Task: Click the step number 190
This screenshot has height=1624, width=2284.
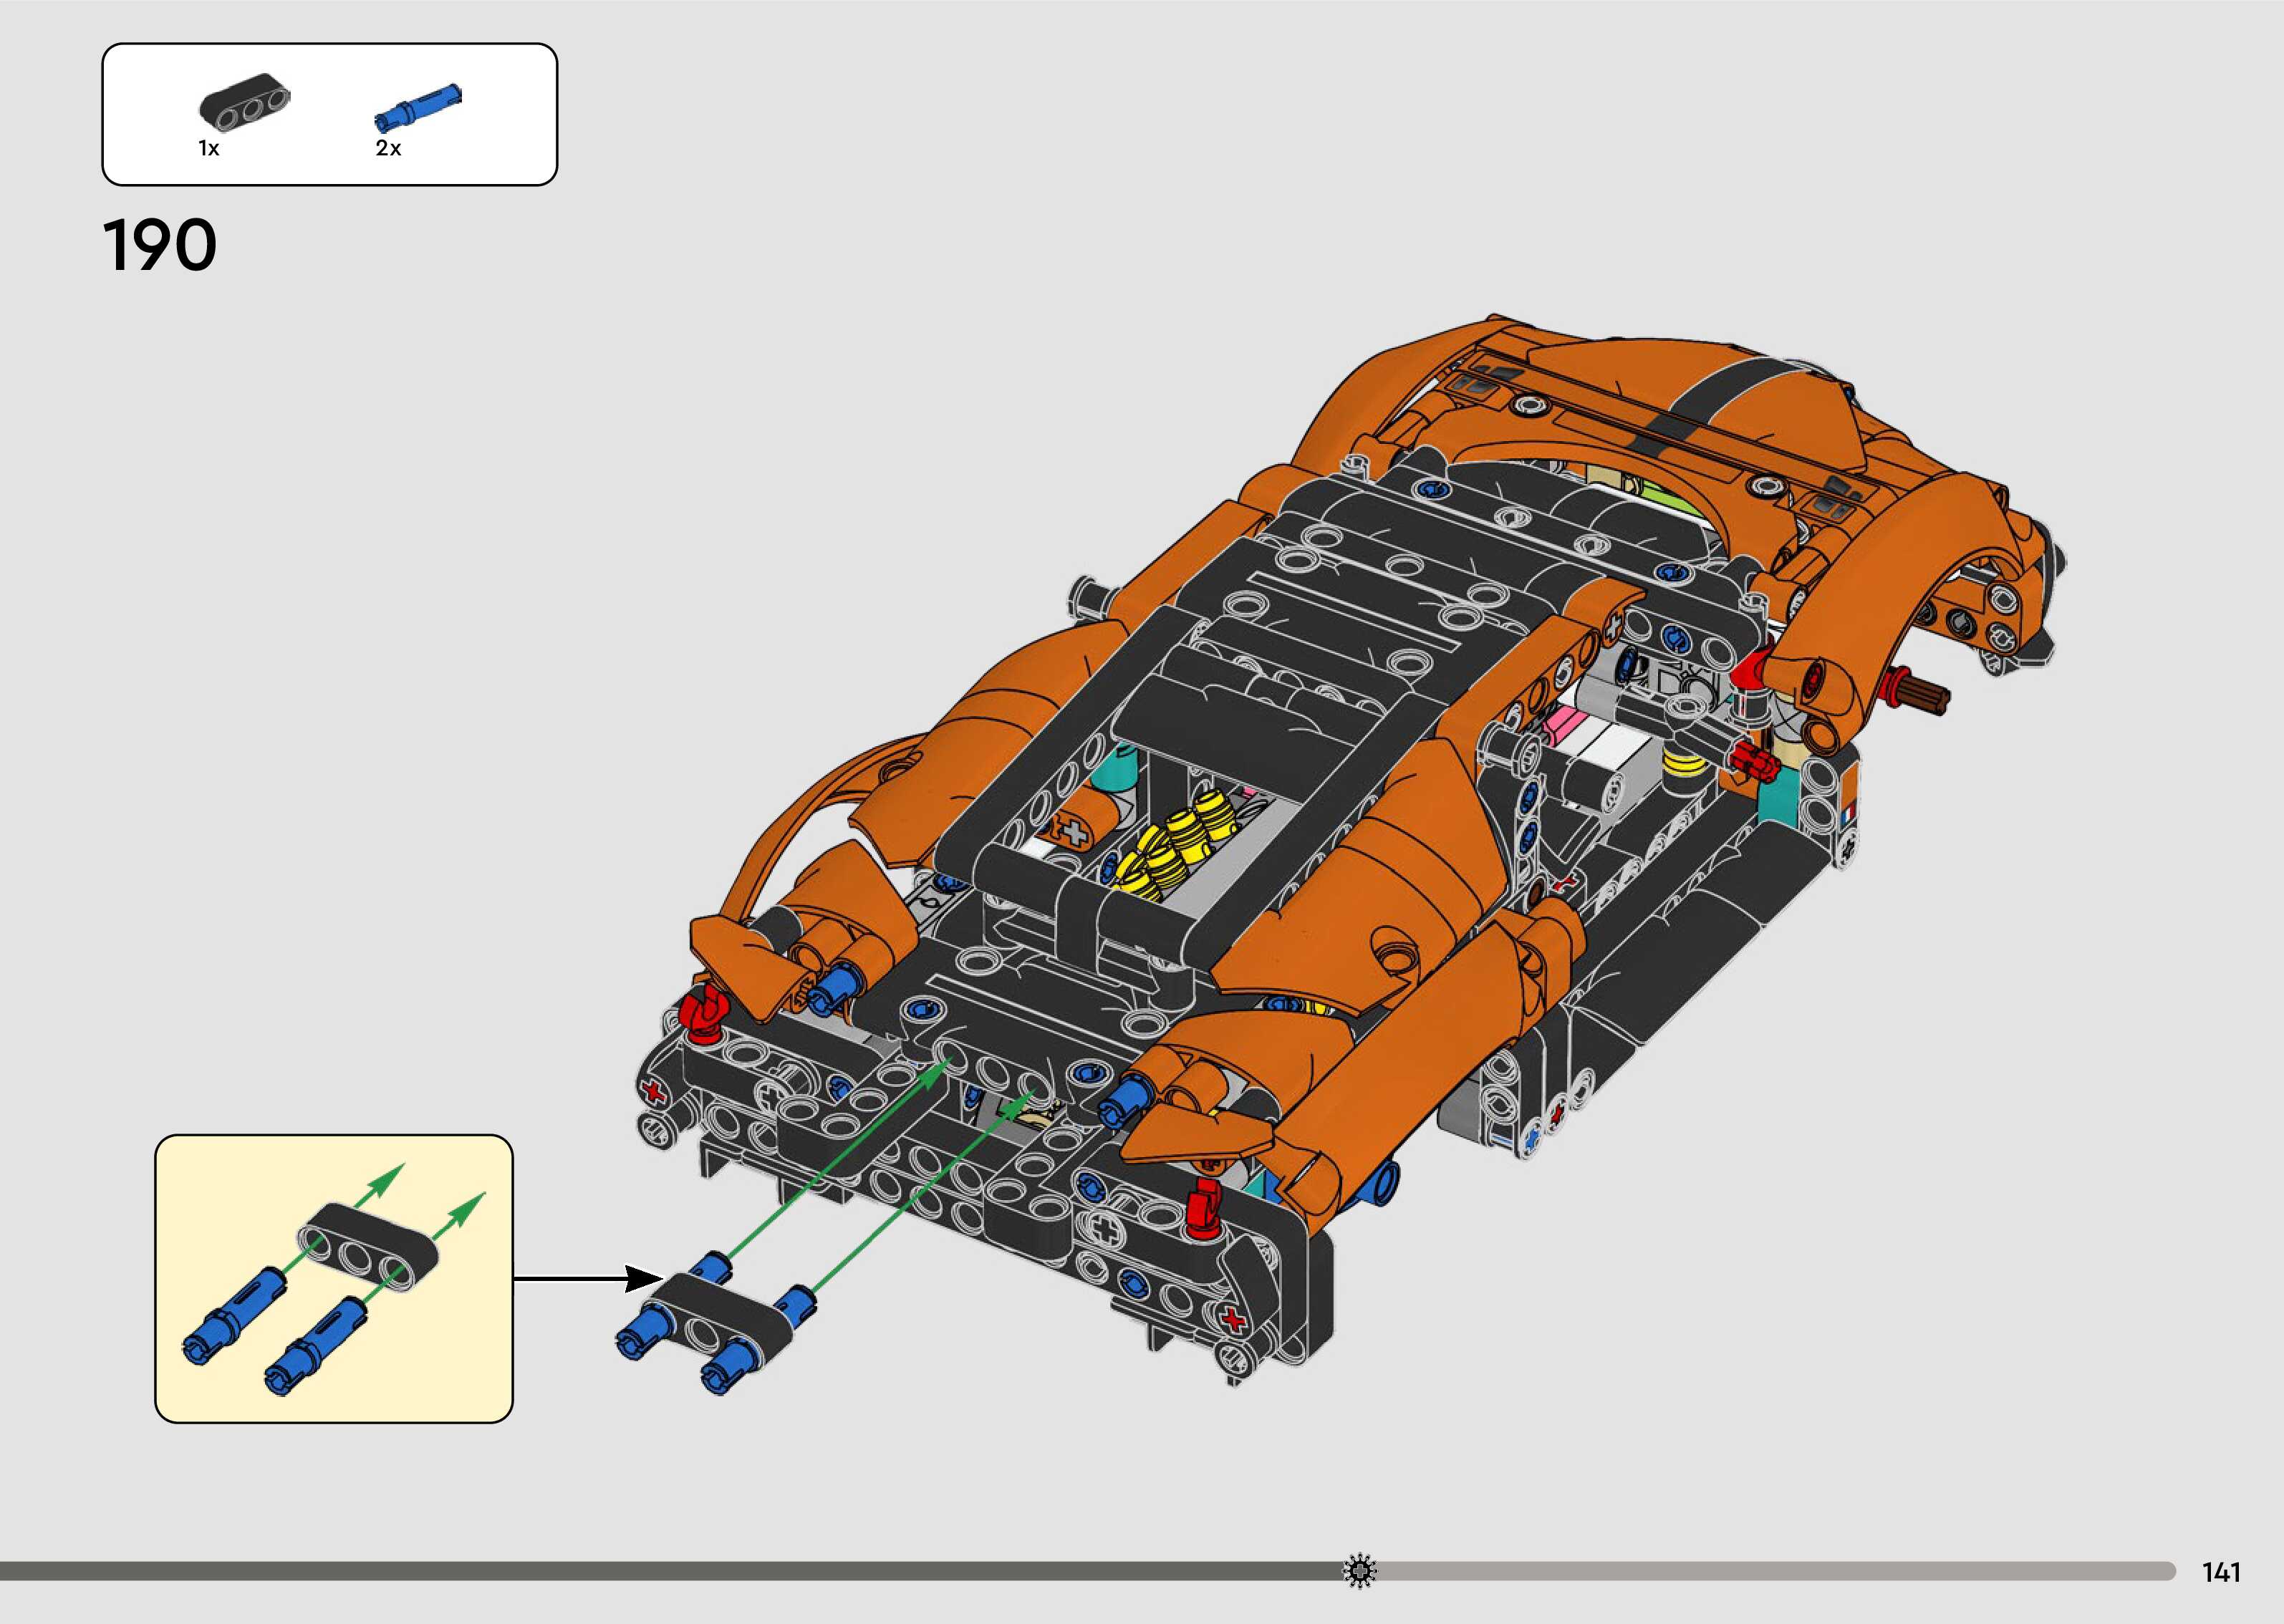Action: [160, 246]
